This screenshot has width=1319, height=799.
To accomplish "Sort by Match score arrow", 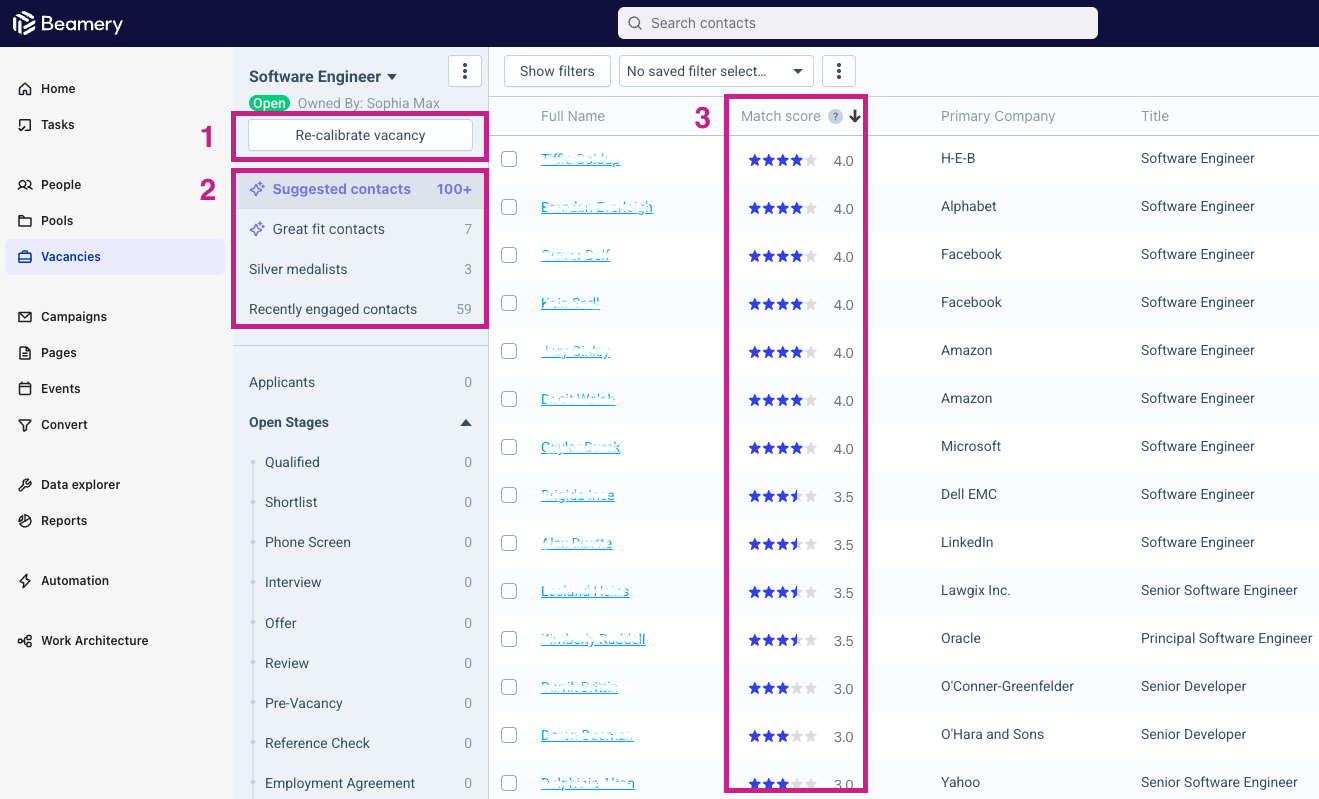I will click(x=855, y=117).
